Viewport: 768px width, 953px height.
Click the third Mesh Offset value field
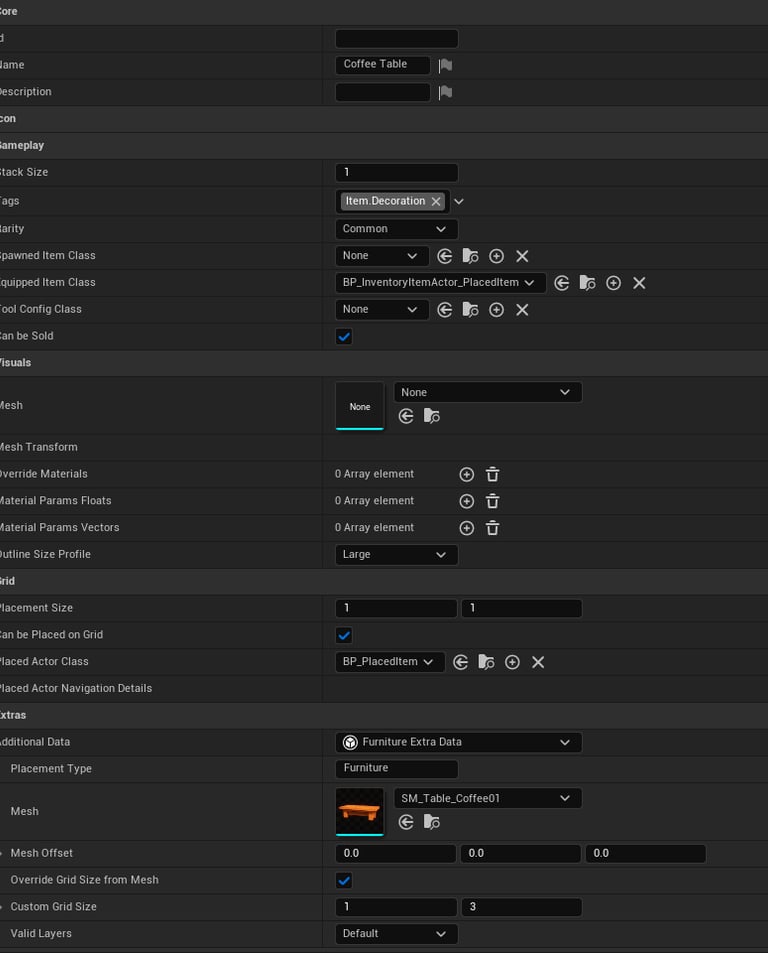tap(645, 854)
